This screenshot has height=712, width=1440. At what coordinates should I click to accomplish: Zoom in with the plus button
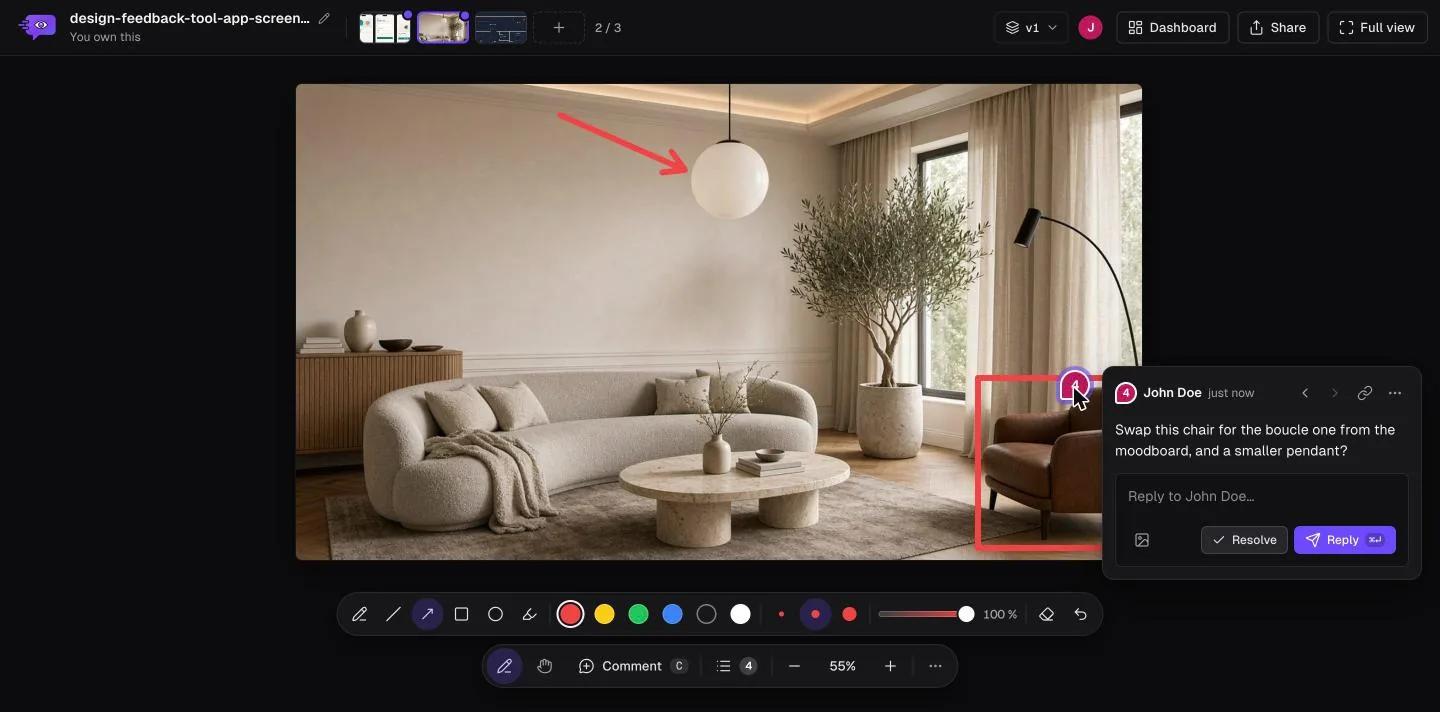(x=890, y=666)
